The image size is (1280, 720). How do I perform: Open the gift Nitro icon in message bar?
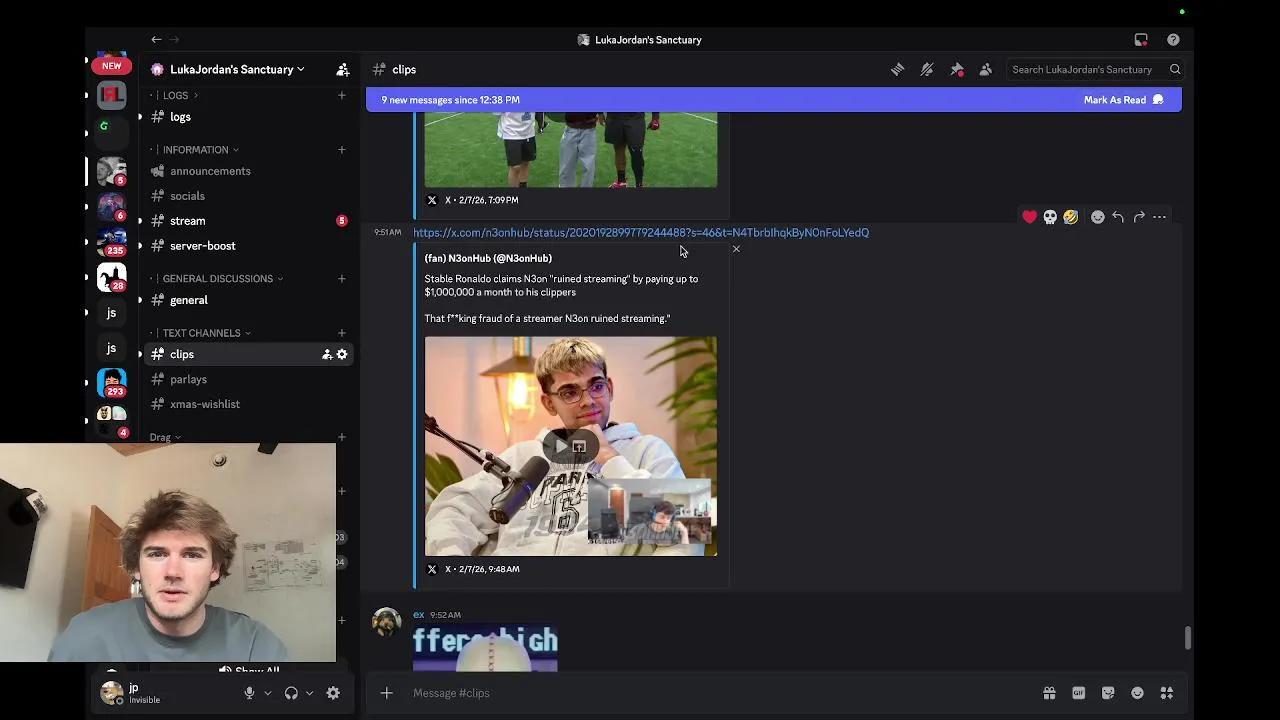pyautogui.click(x=1049, y=693)
